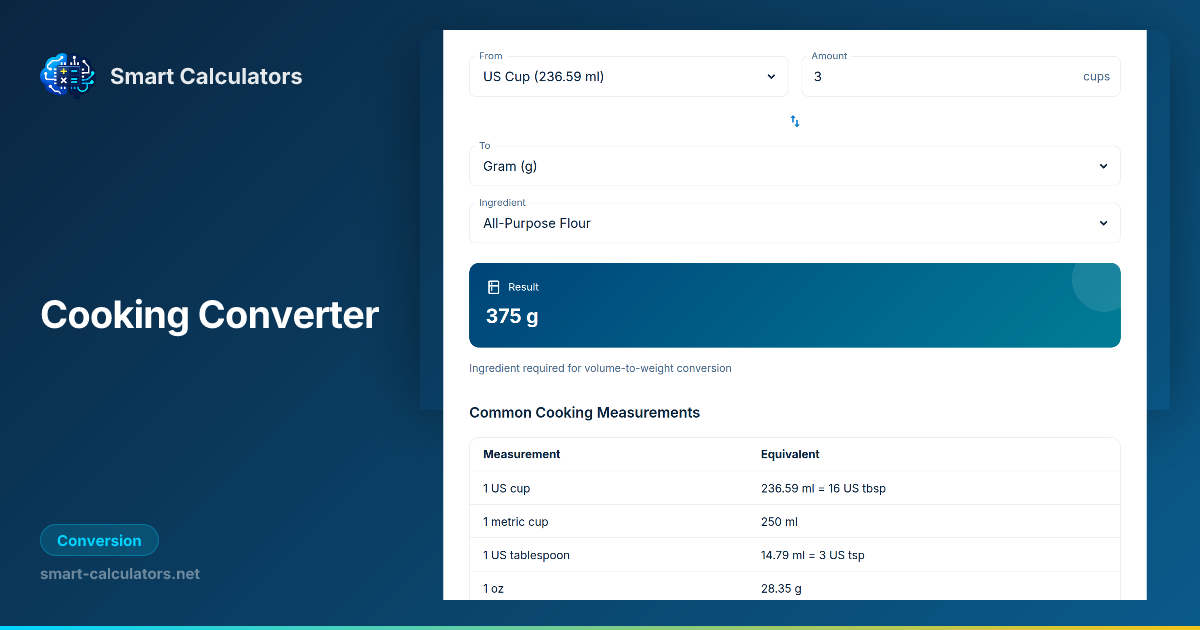The width and height of the screenshot is (1200, 630).
Task: Click the 236.59 ml = 16 US tbsp cell
Action: click(x=823, y=488)
